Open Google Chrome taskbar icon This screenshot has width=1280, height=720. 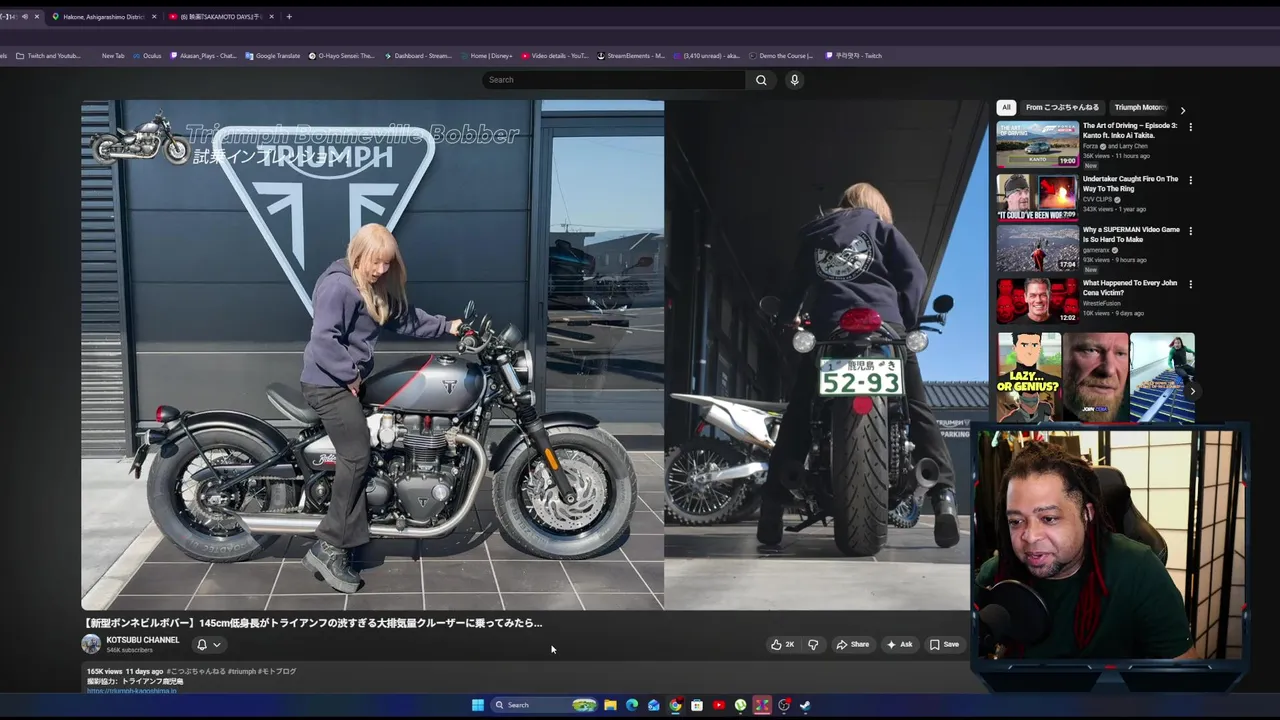tap(676, 705)
